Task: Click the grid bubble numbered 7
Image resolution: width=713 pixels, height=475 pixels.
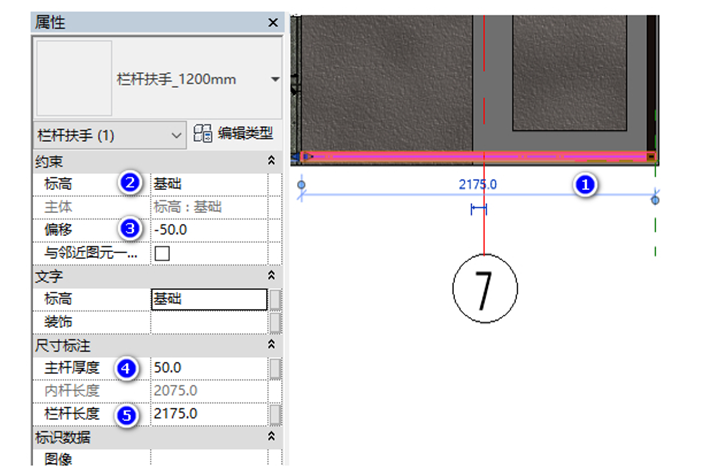Action: pos(484,288)
